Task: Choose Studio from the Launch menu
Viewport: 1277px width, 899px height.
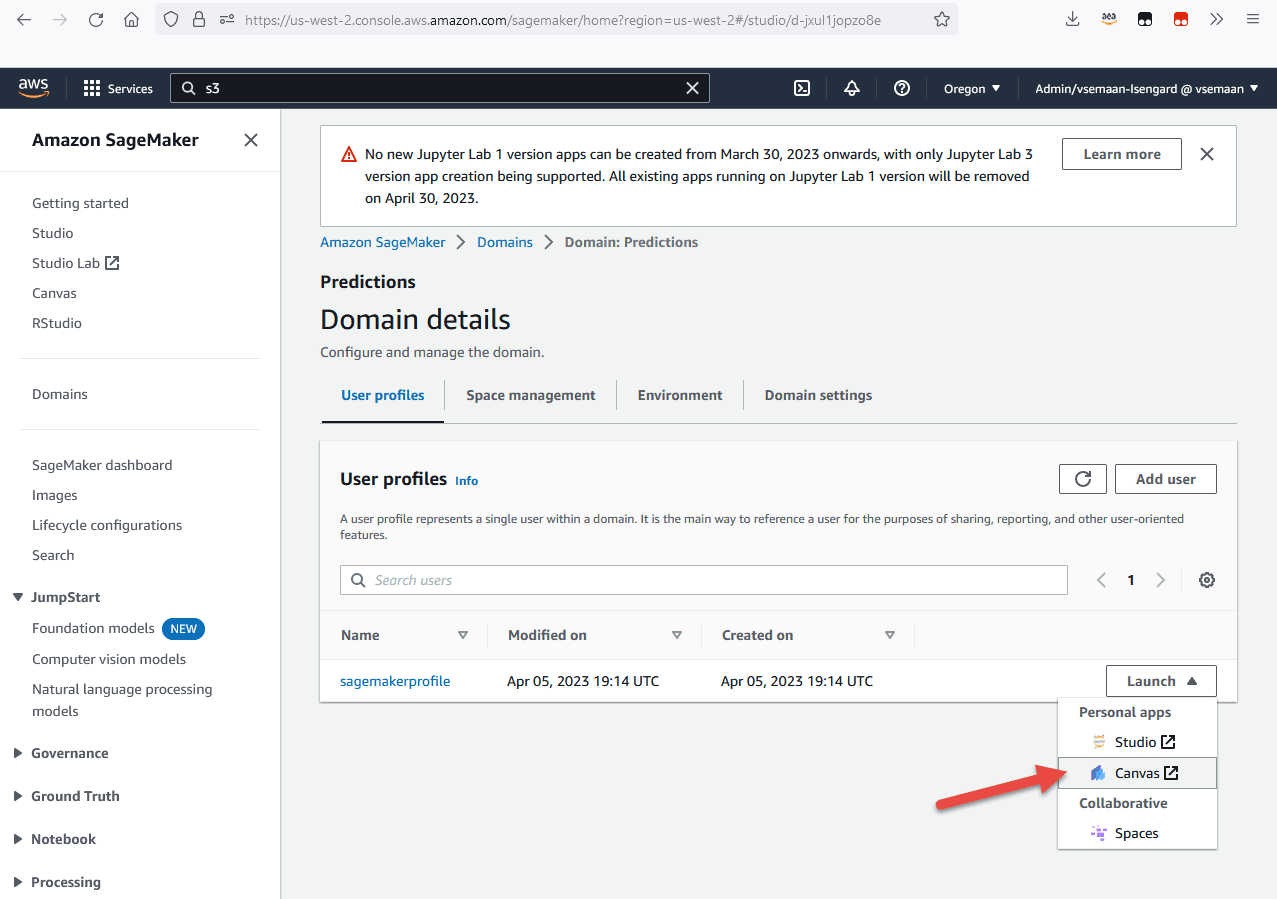Action: click(x=1137, y=742)
